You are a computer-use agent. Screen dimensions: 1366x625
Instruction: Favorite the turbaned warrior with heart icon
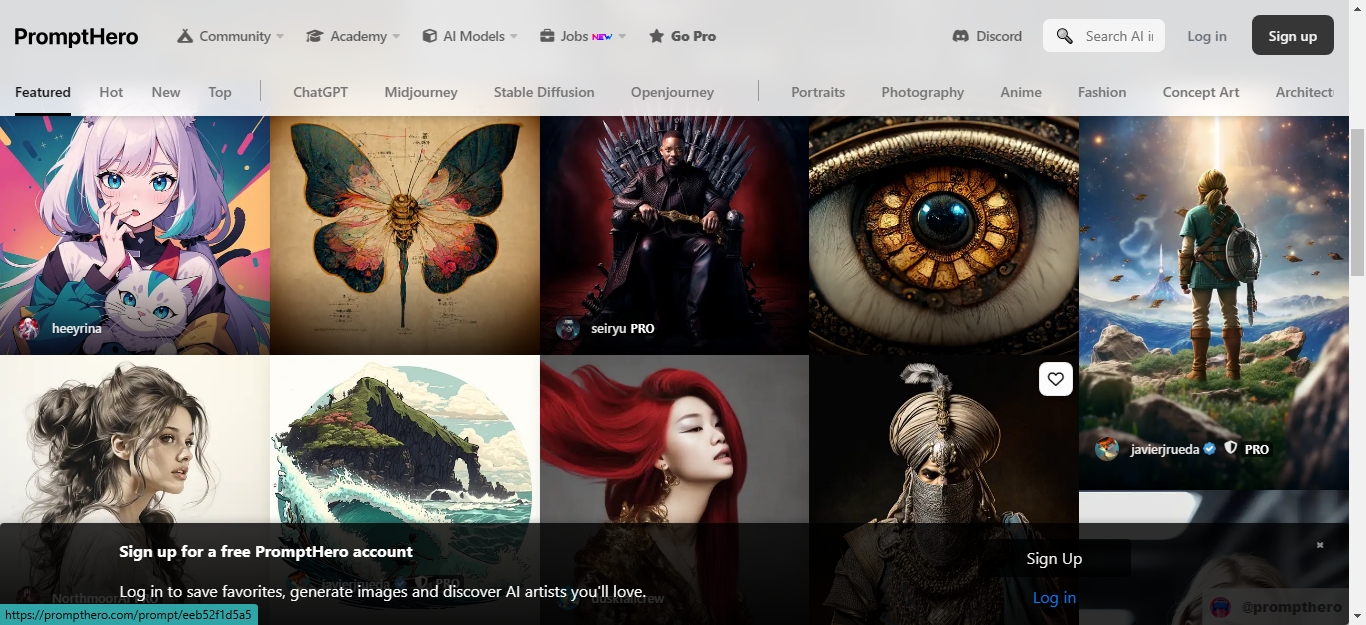pos(1055,379)
